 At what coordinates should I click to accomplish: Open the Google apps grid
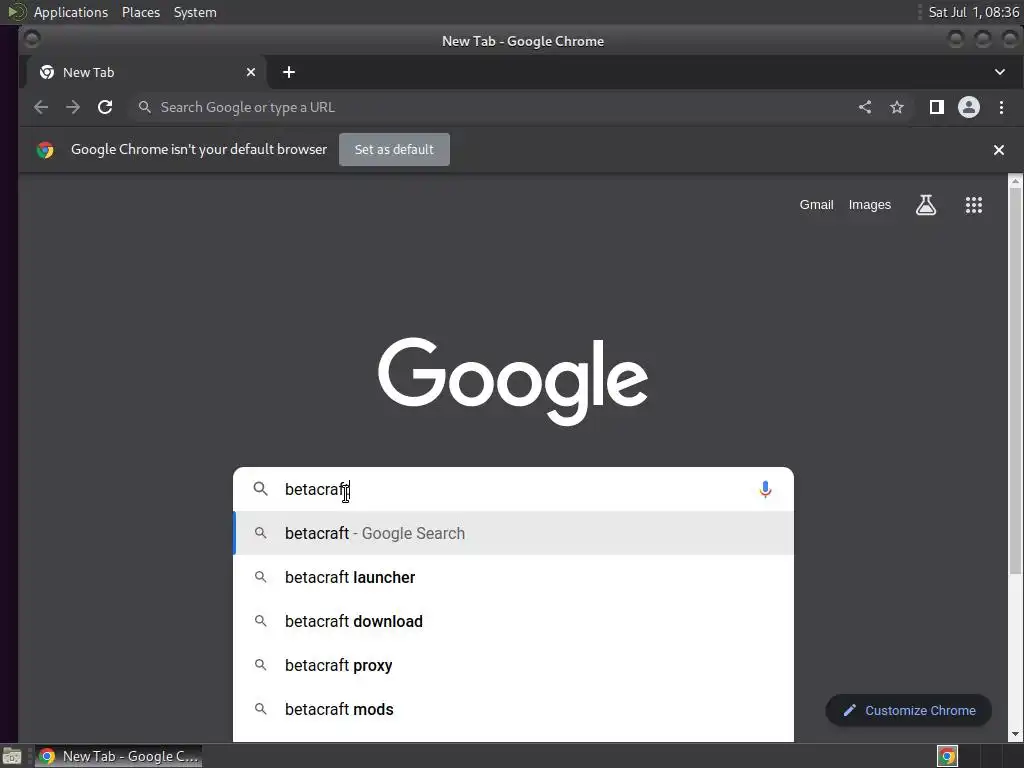[x=974, y=205]
